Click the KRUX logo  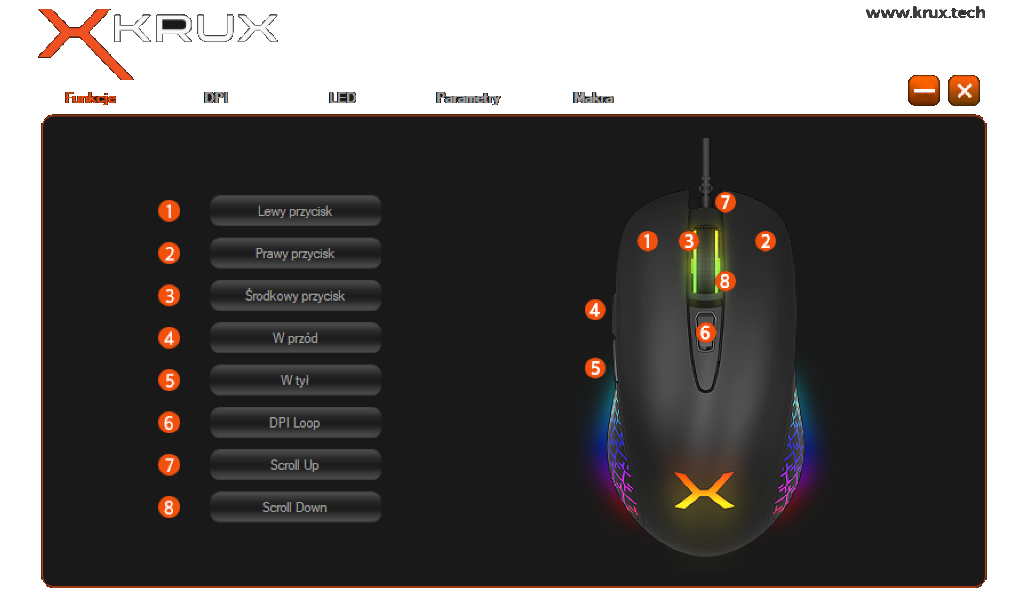coord(158,43)
